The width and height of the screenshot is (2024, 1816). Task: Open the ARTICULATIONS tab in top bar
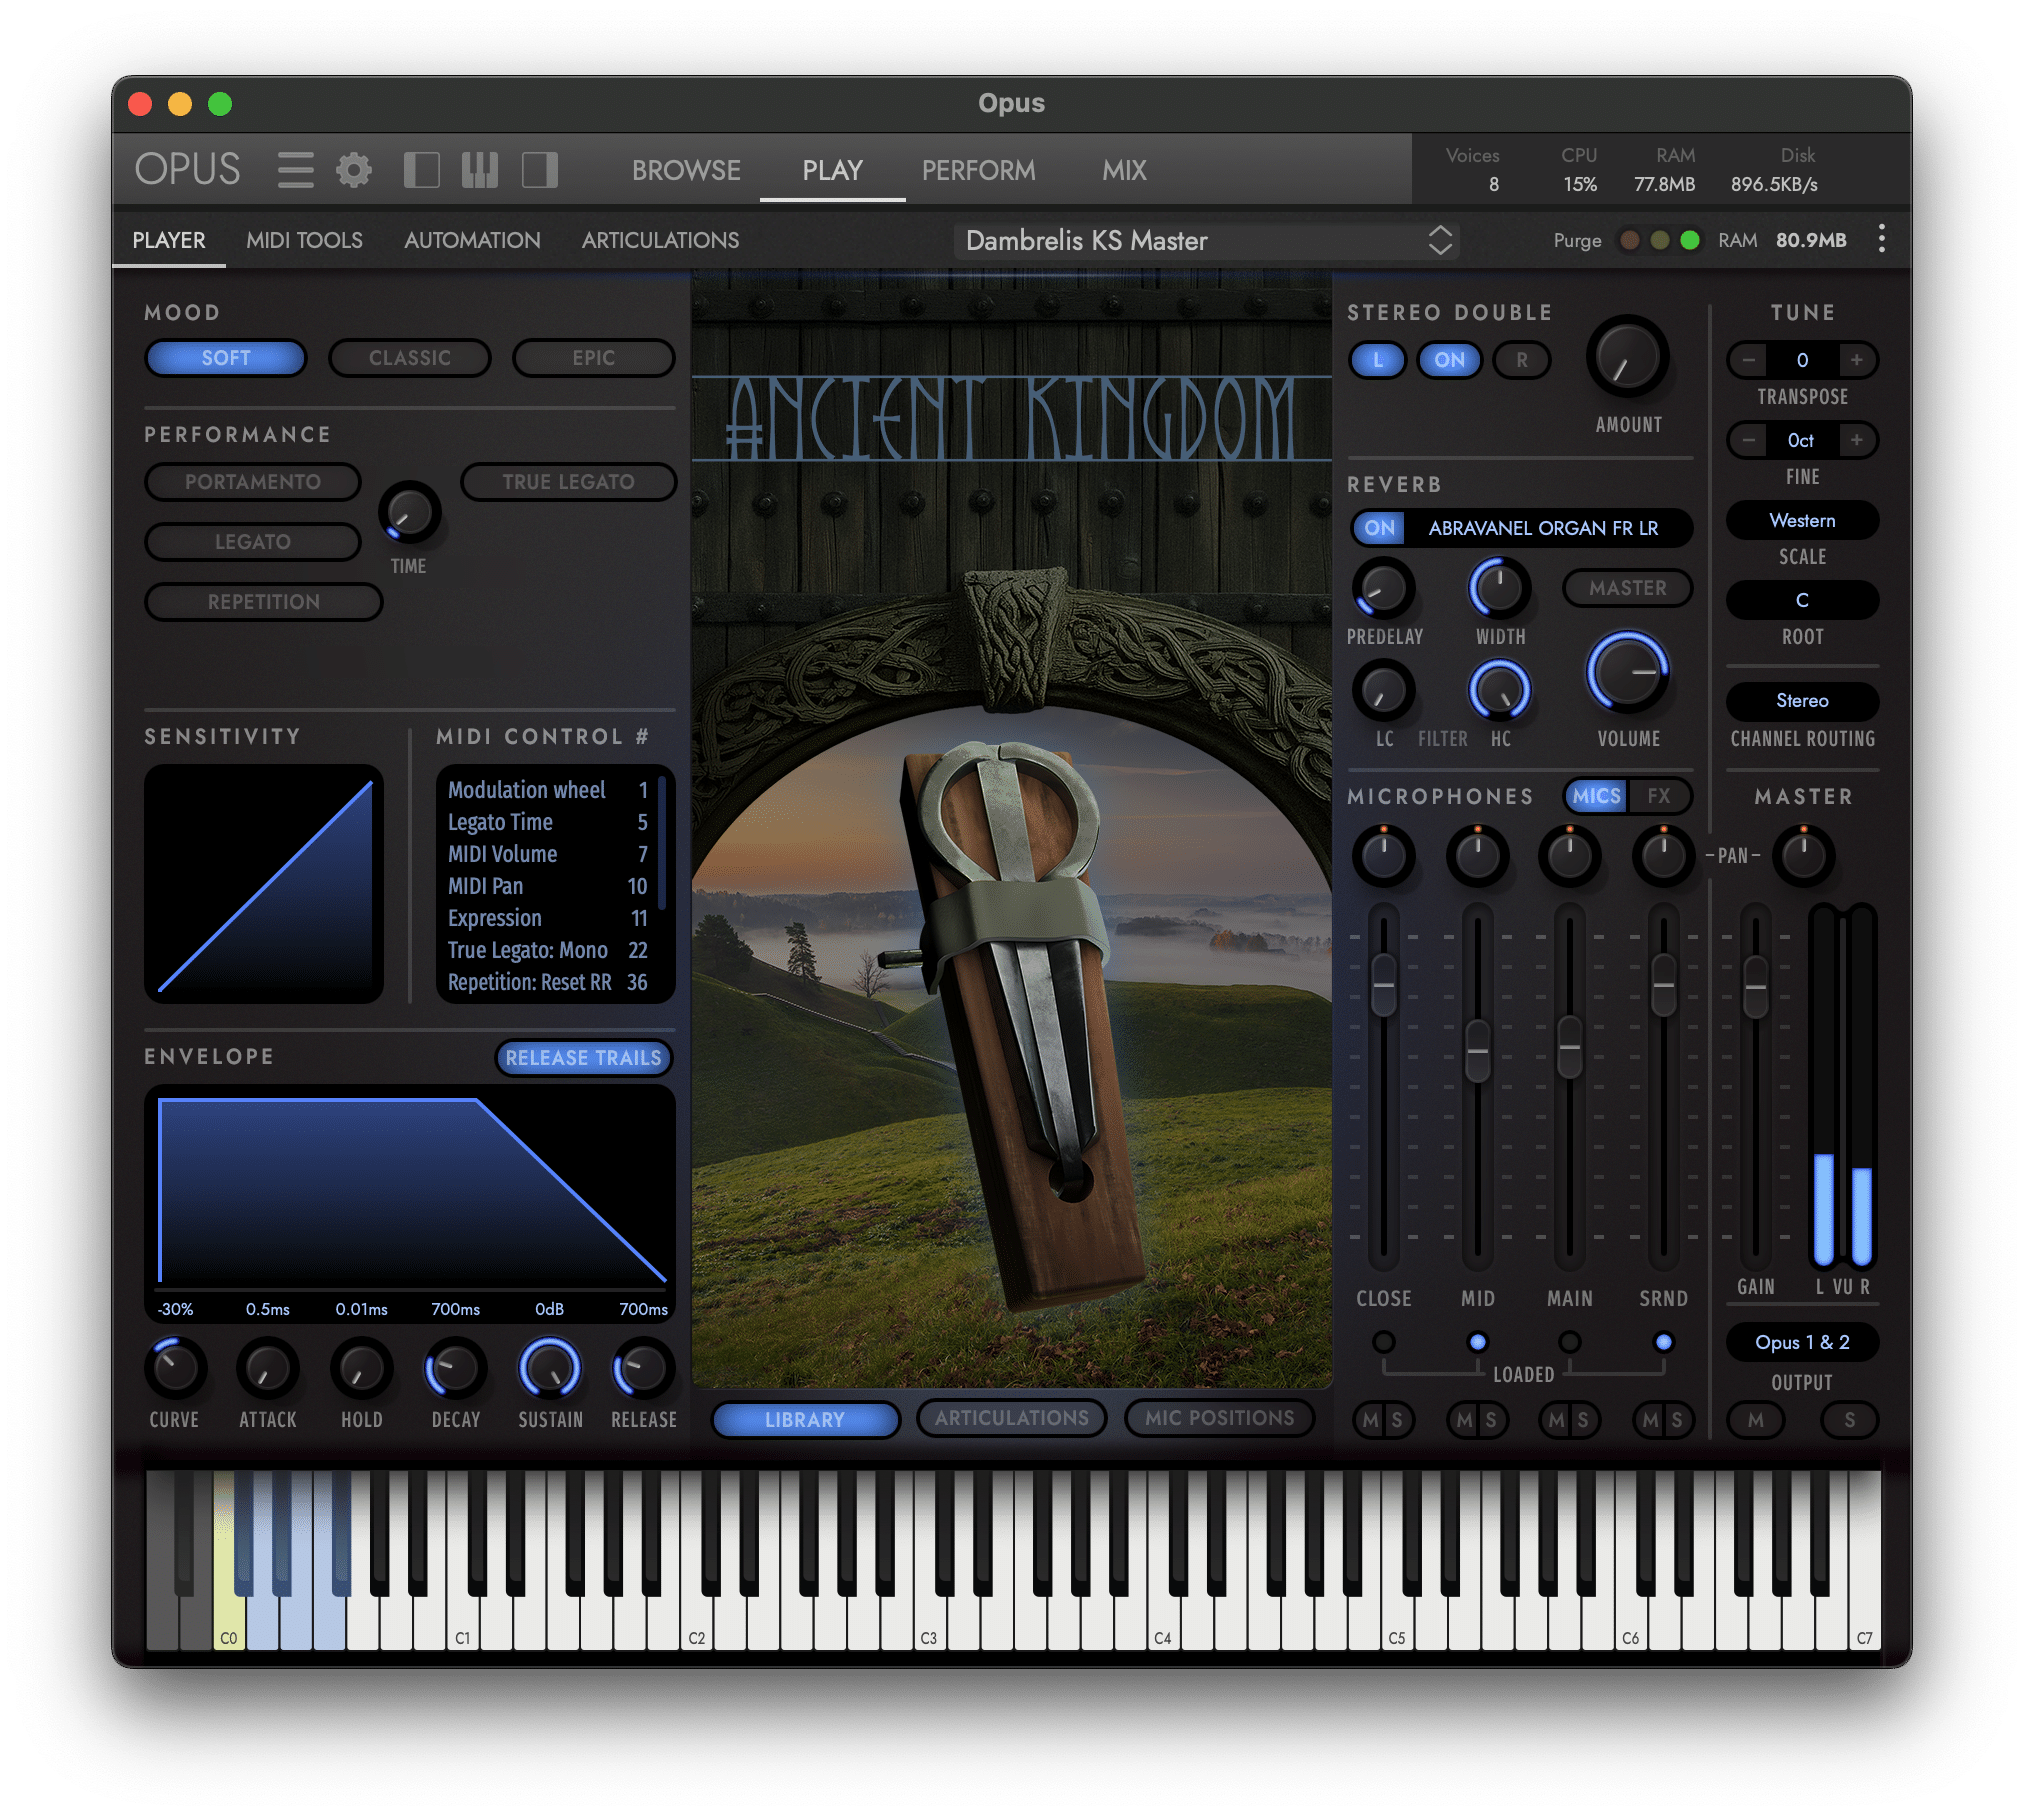point(660,240)
